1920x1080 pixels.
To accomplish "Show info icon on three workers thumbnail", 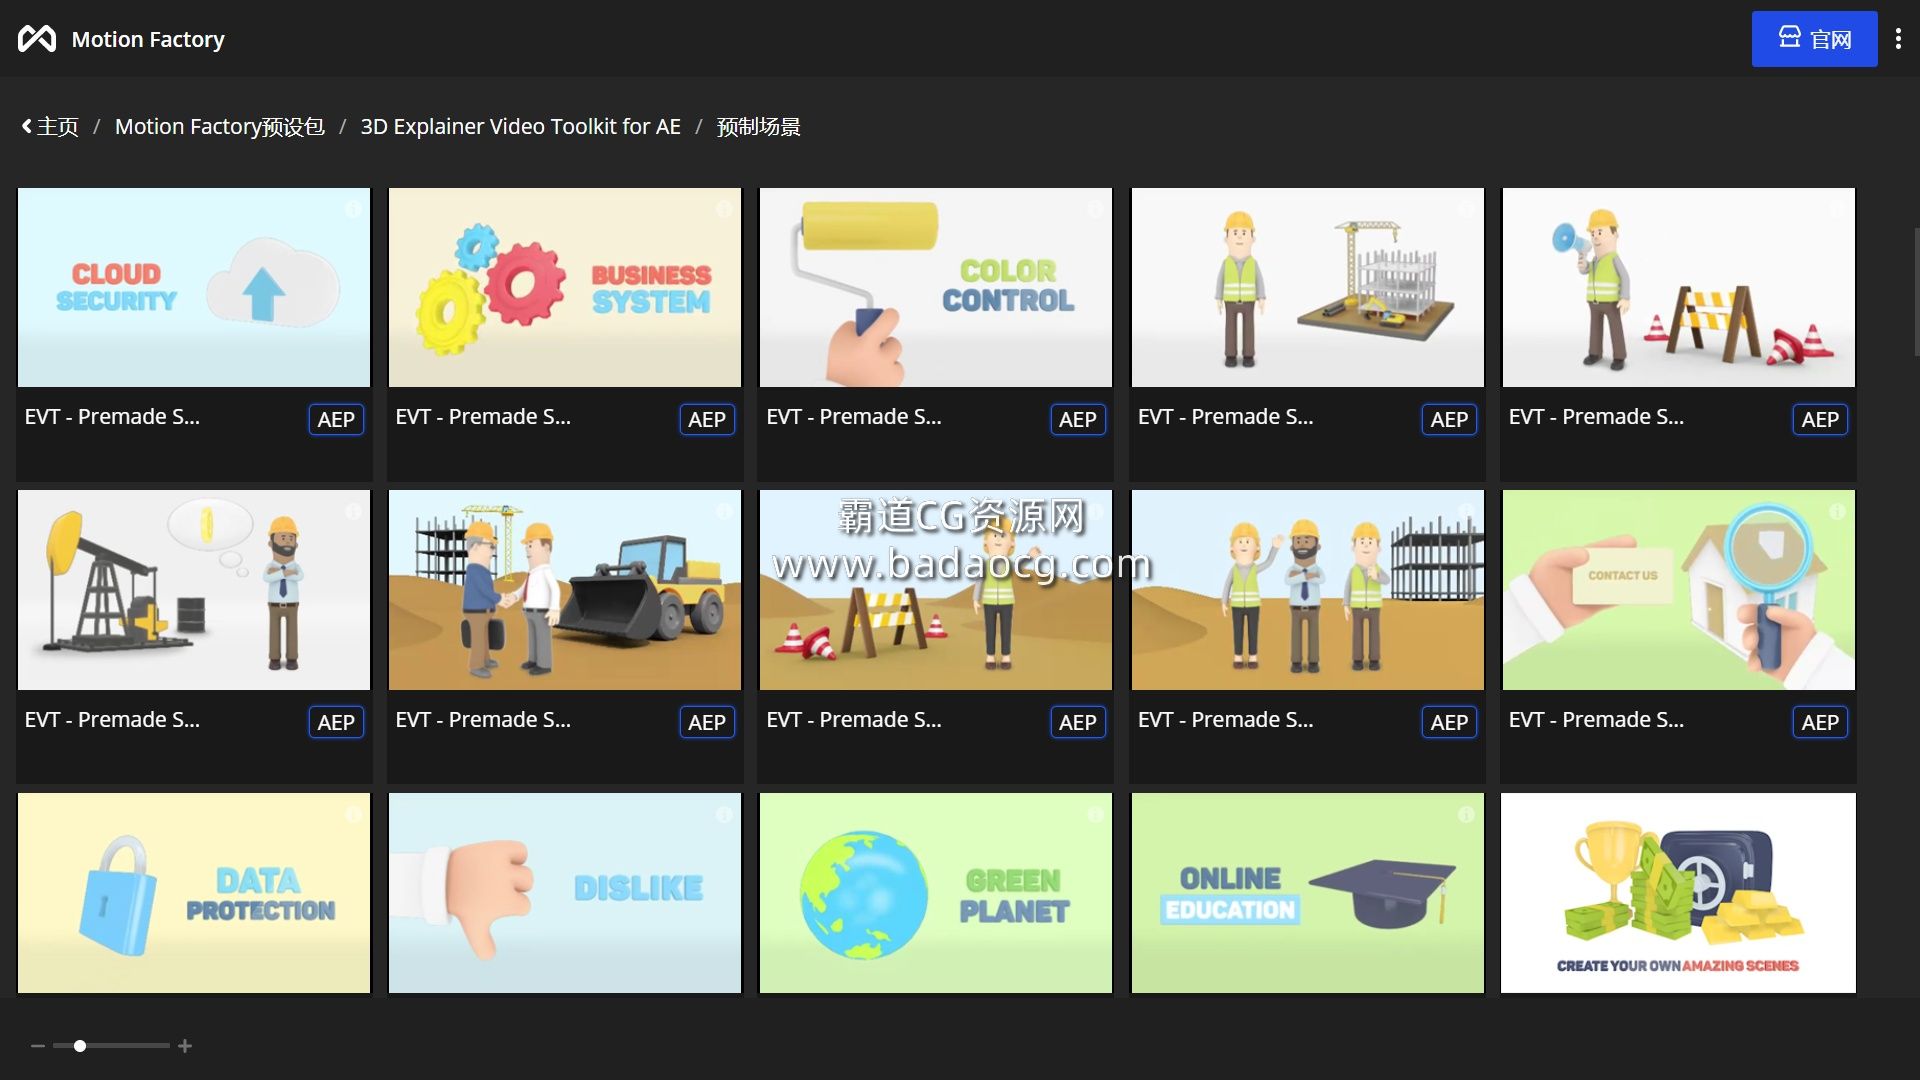I will point(1466,511).
